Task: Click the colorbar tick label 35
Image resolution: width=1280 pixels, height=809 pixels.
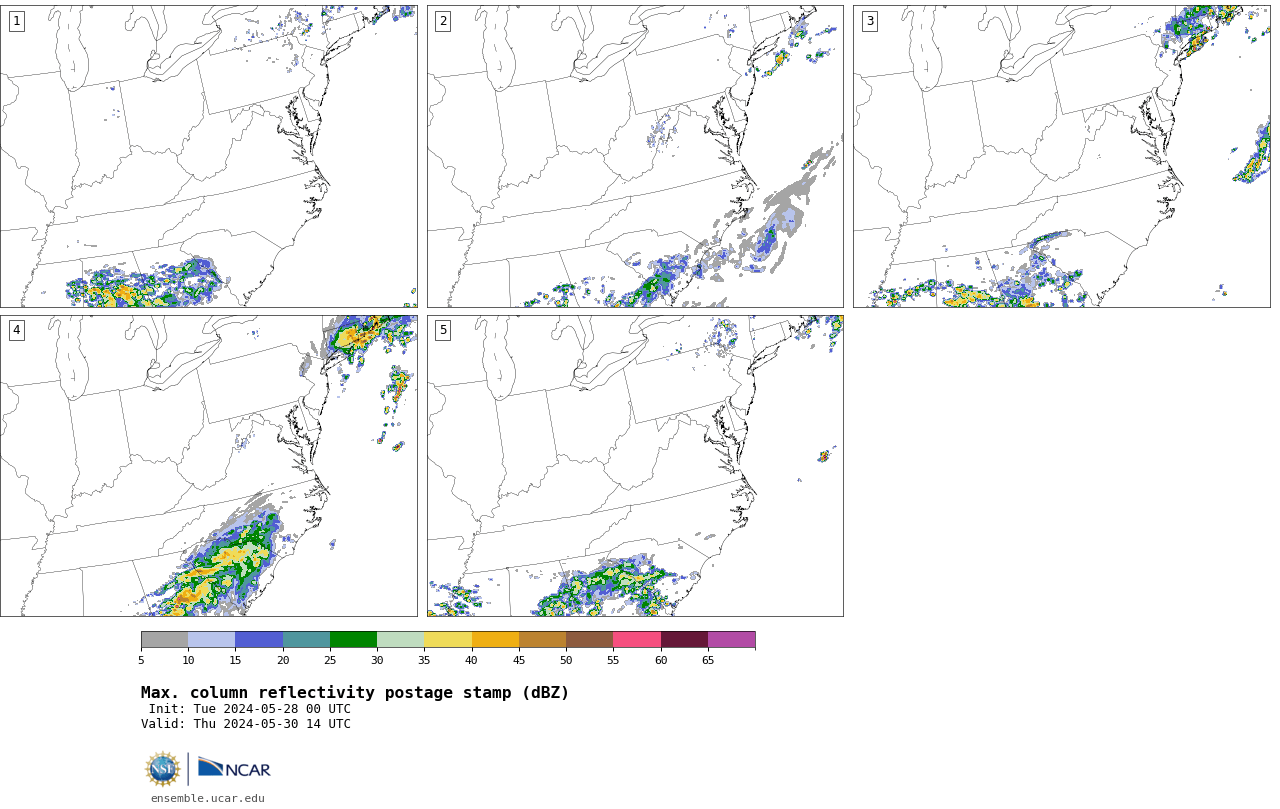Action: pyautogui.click(x=424, y=660)
